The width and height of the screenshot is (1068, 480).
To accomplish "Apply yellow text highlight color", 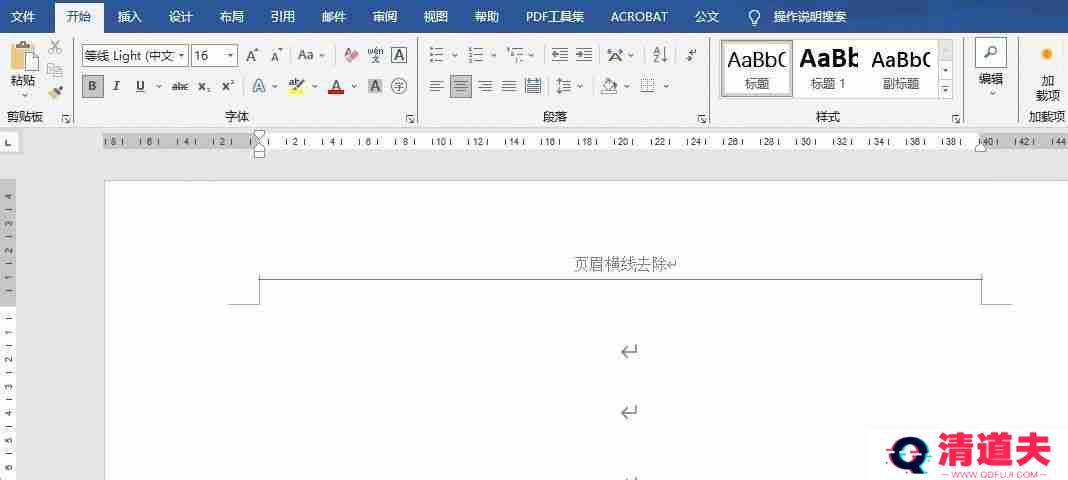I will [x=296, y=86].
